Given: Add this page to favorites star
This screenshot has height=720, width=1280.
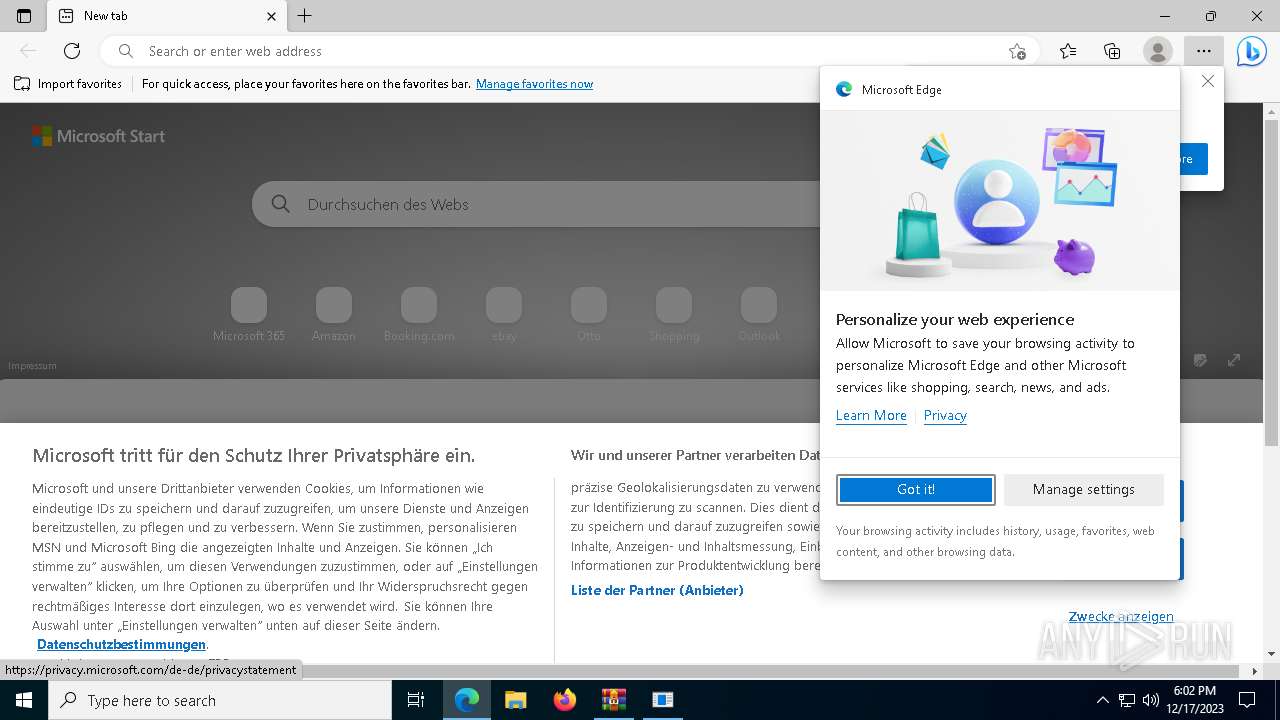Looking at the screenshot, I should click(1017, 51).
